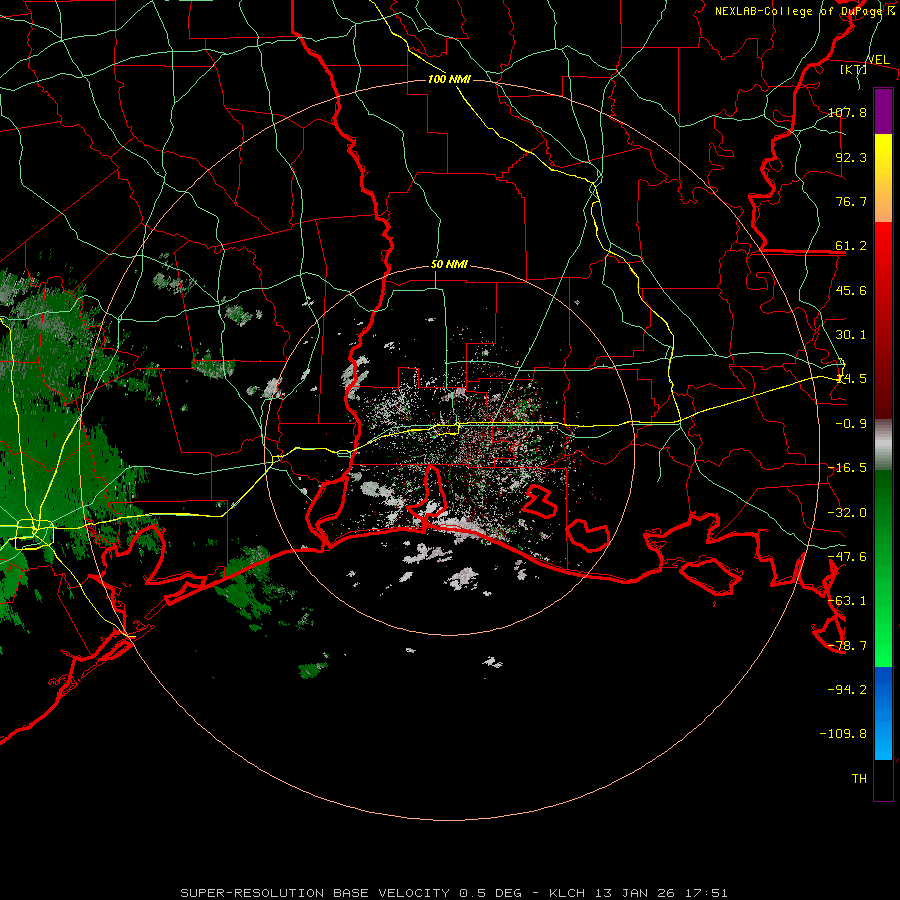Click the 50 NMI range ring label

[449, 265]
